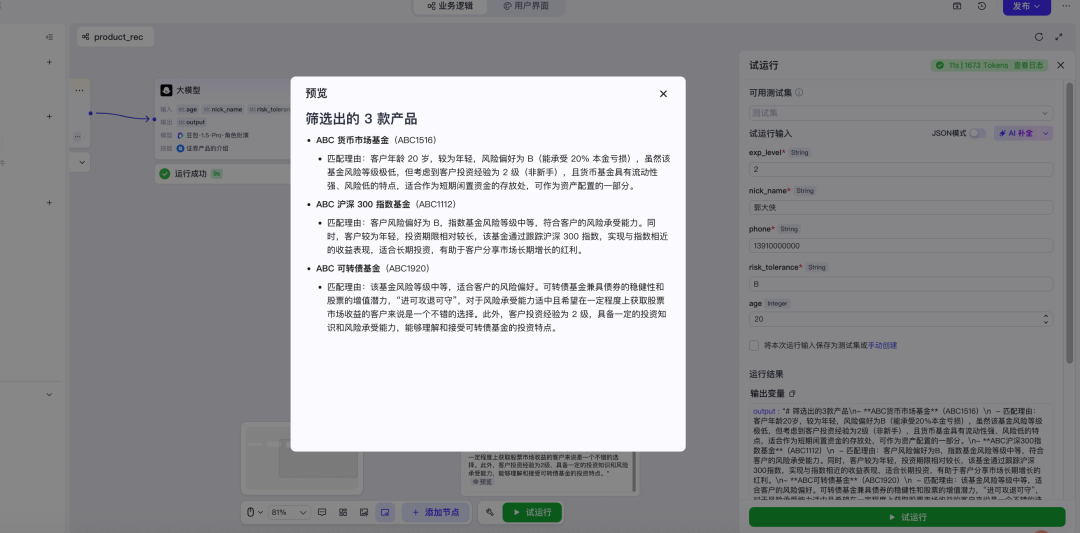Click the minimap icon in bottom toolbar

(383, 512)
